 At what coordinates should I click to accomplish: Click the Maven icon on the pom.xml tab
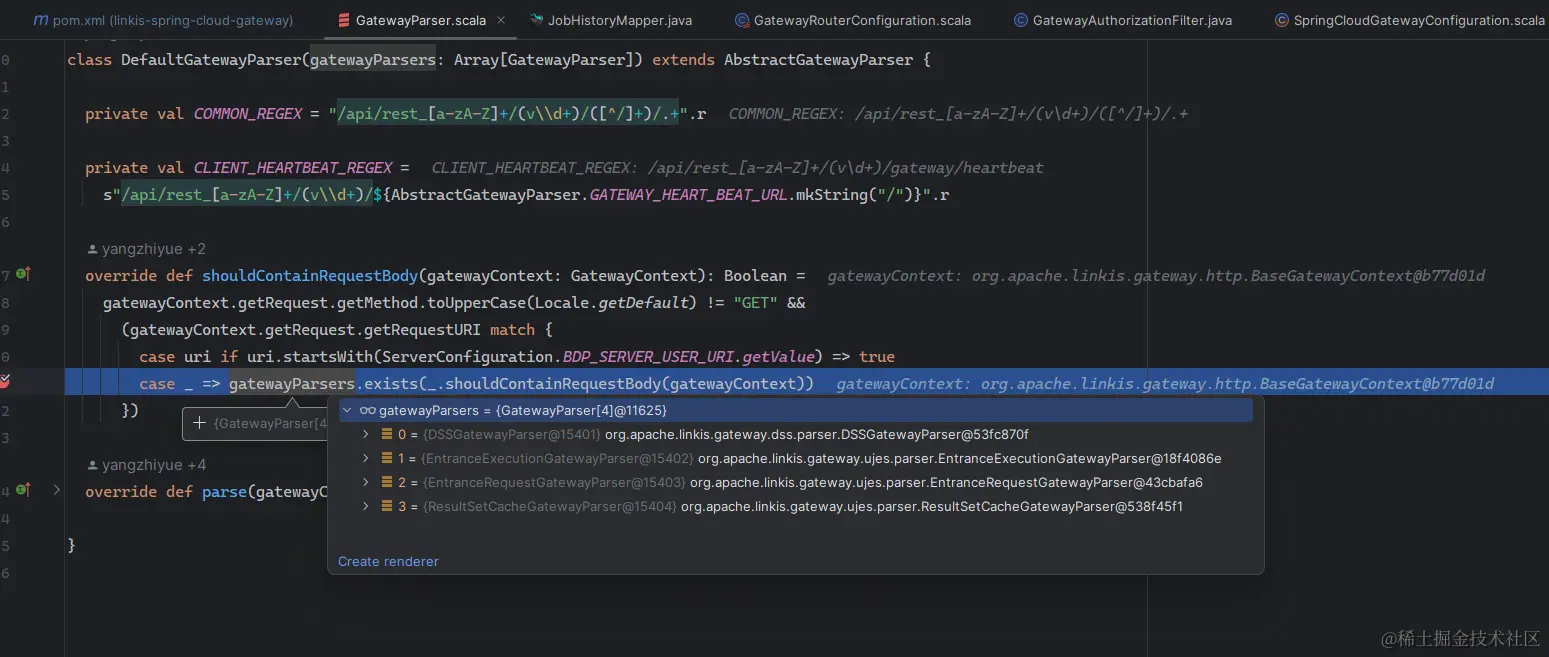(x=40, y=20)
